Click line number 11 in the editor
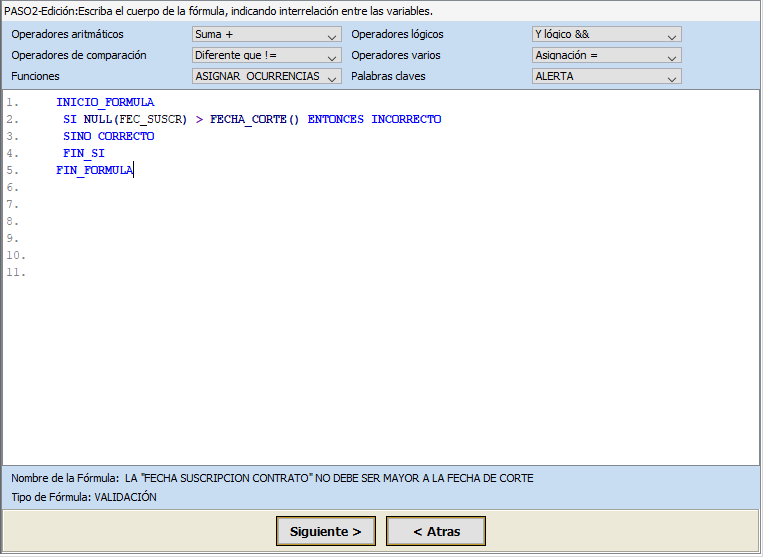The image size is (763, 557). pyautogui.click(x=15, y=272)
